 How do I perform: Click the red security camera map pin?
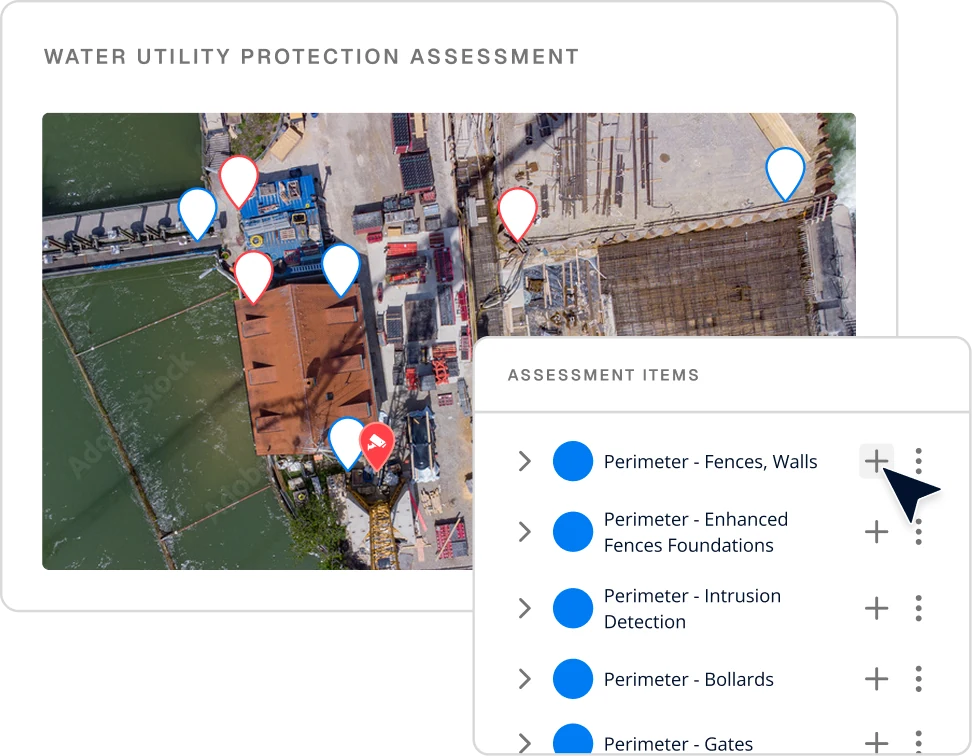click(x=377, y=446)
